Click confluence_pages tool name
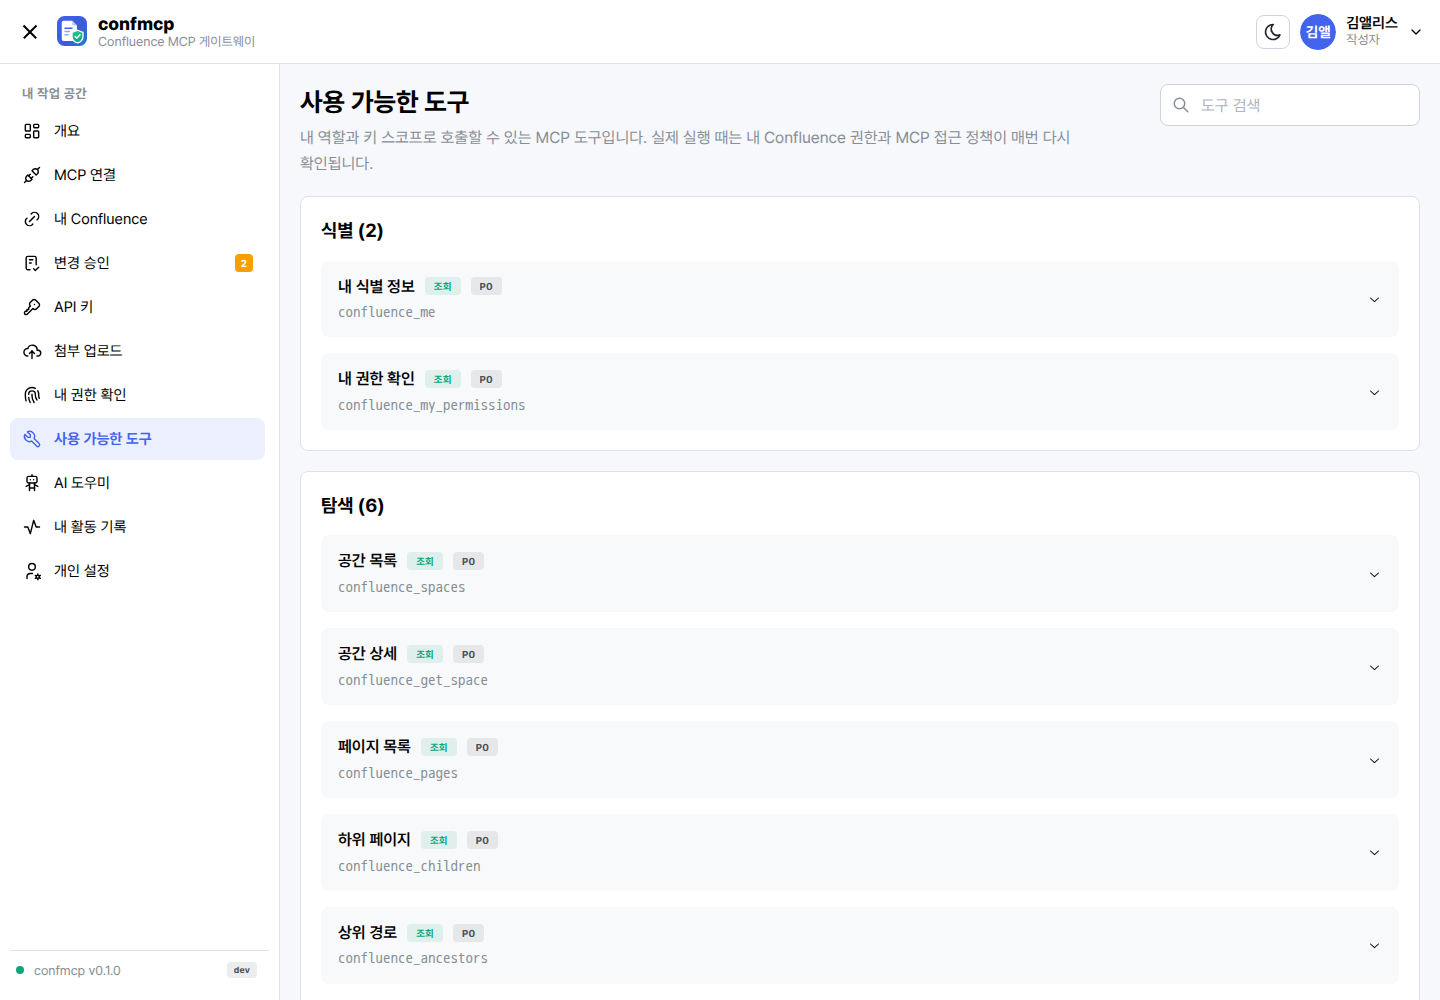This screenshot has width=1440, height=1000. (x=398, y=773)
